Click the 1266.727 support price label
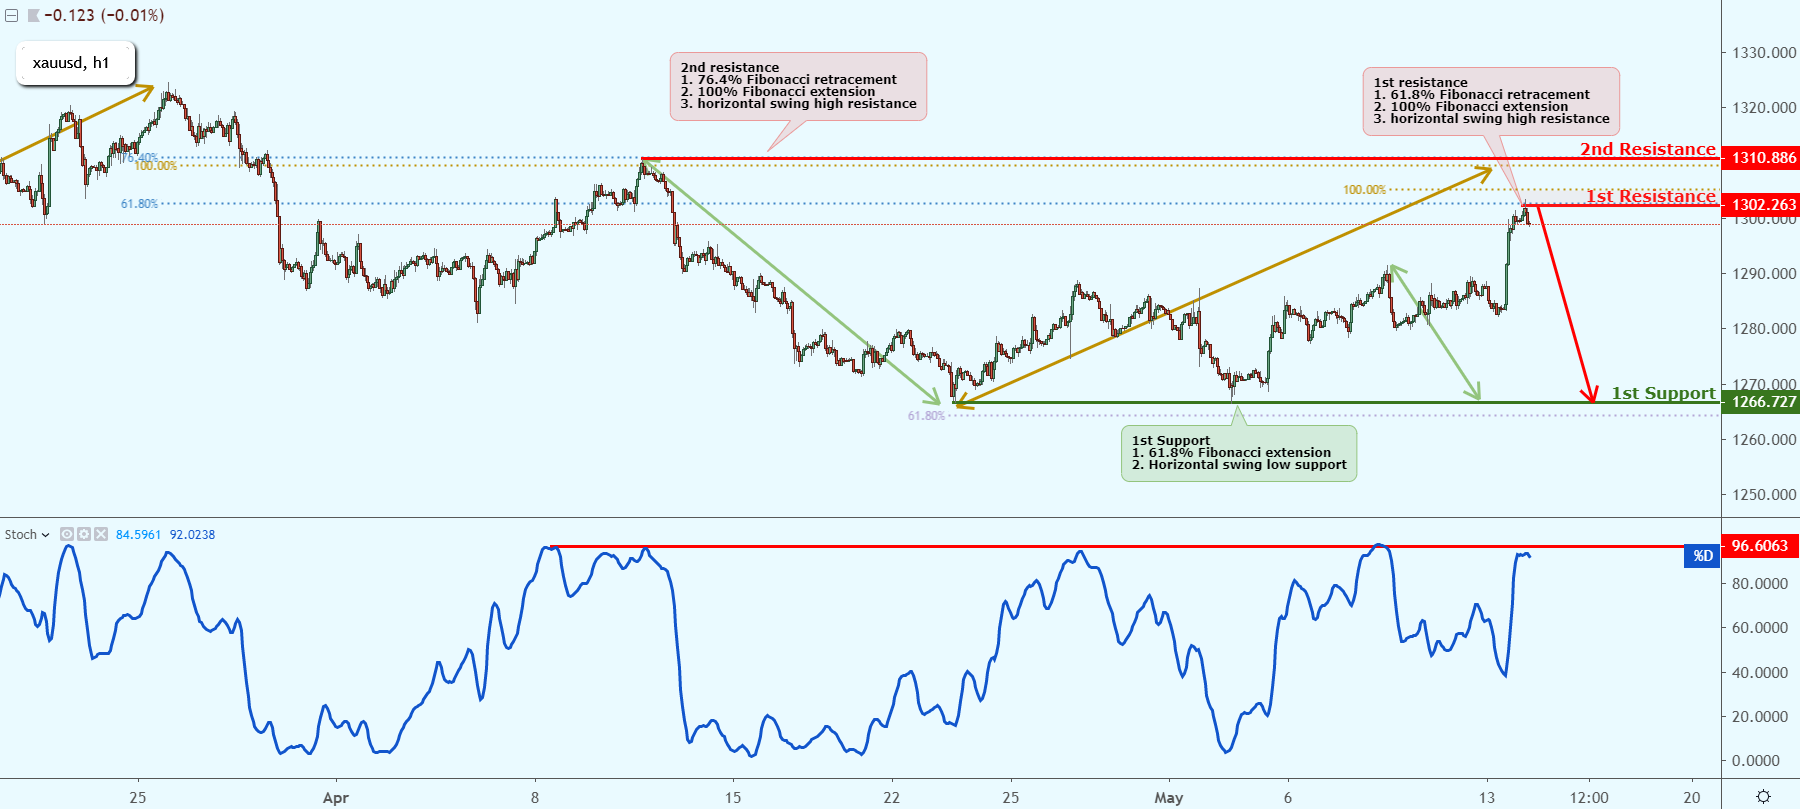This screenshot has width=1800, height=809. tap(1763, 402)
